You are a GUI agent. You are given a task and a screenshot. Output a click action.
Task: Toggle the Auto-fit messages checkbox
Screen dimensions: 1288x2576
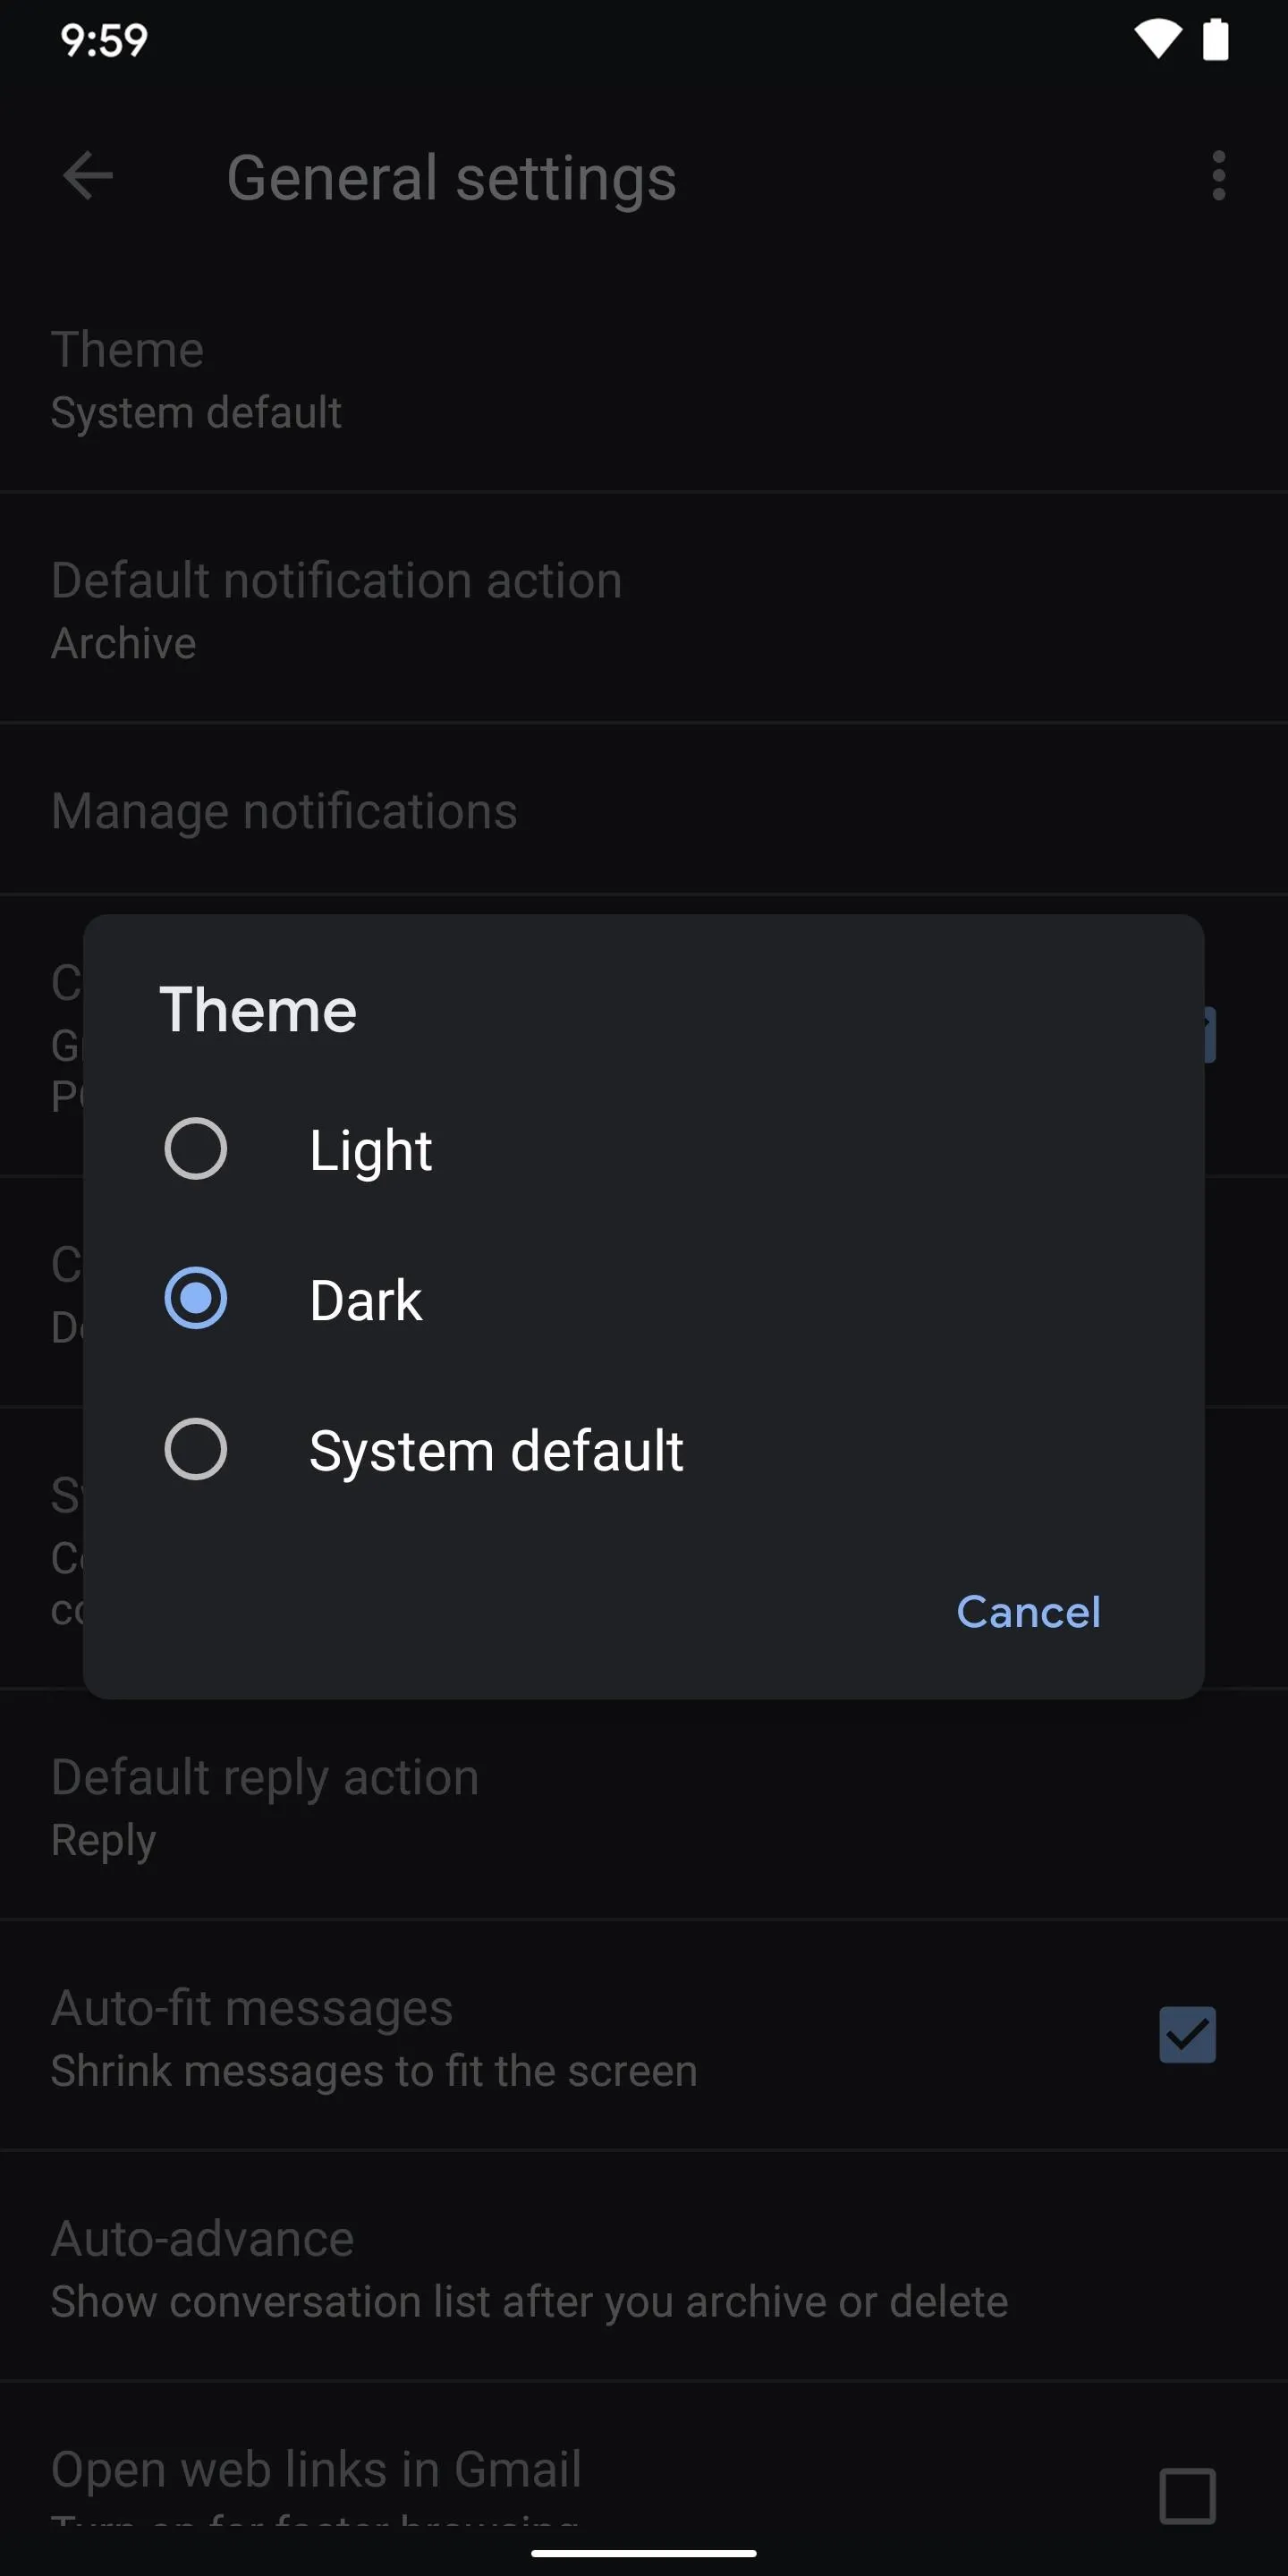(1187, 2035)
